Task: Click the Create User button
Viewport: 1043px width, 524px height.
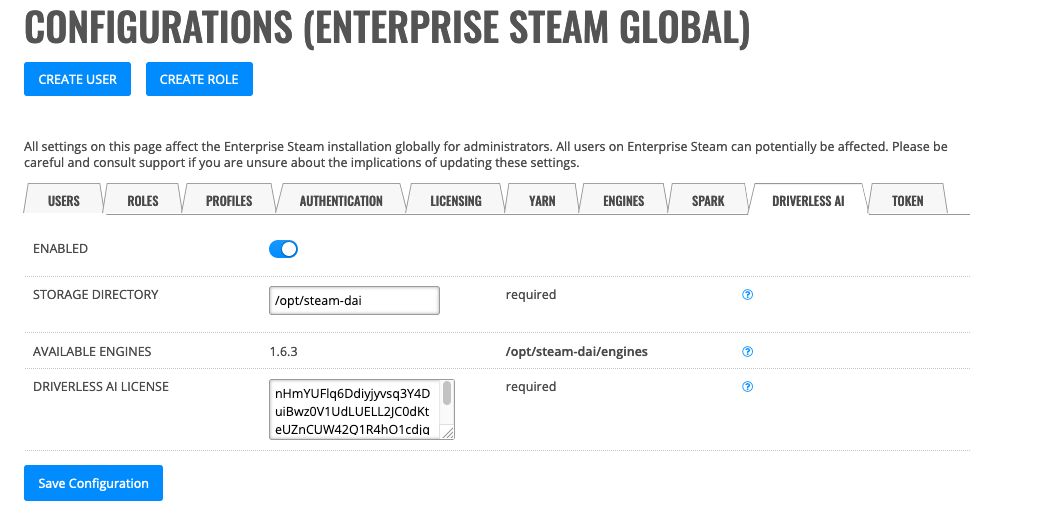Action: (x=77, y=79)
